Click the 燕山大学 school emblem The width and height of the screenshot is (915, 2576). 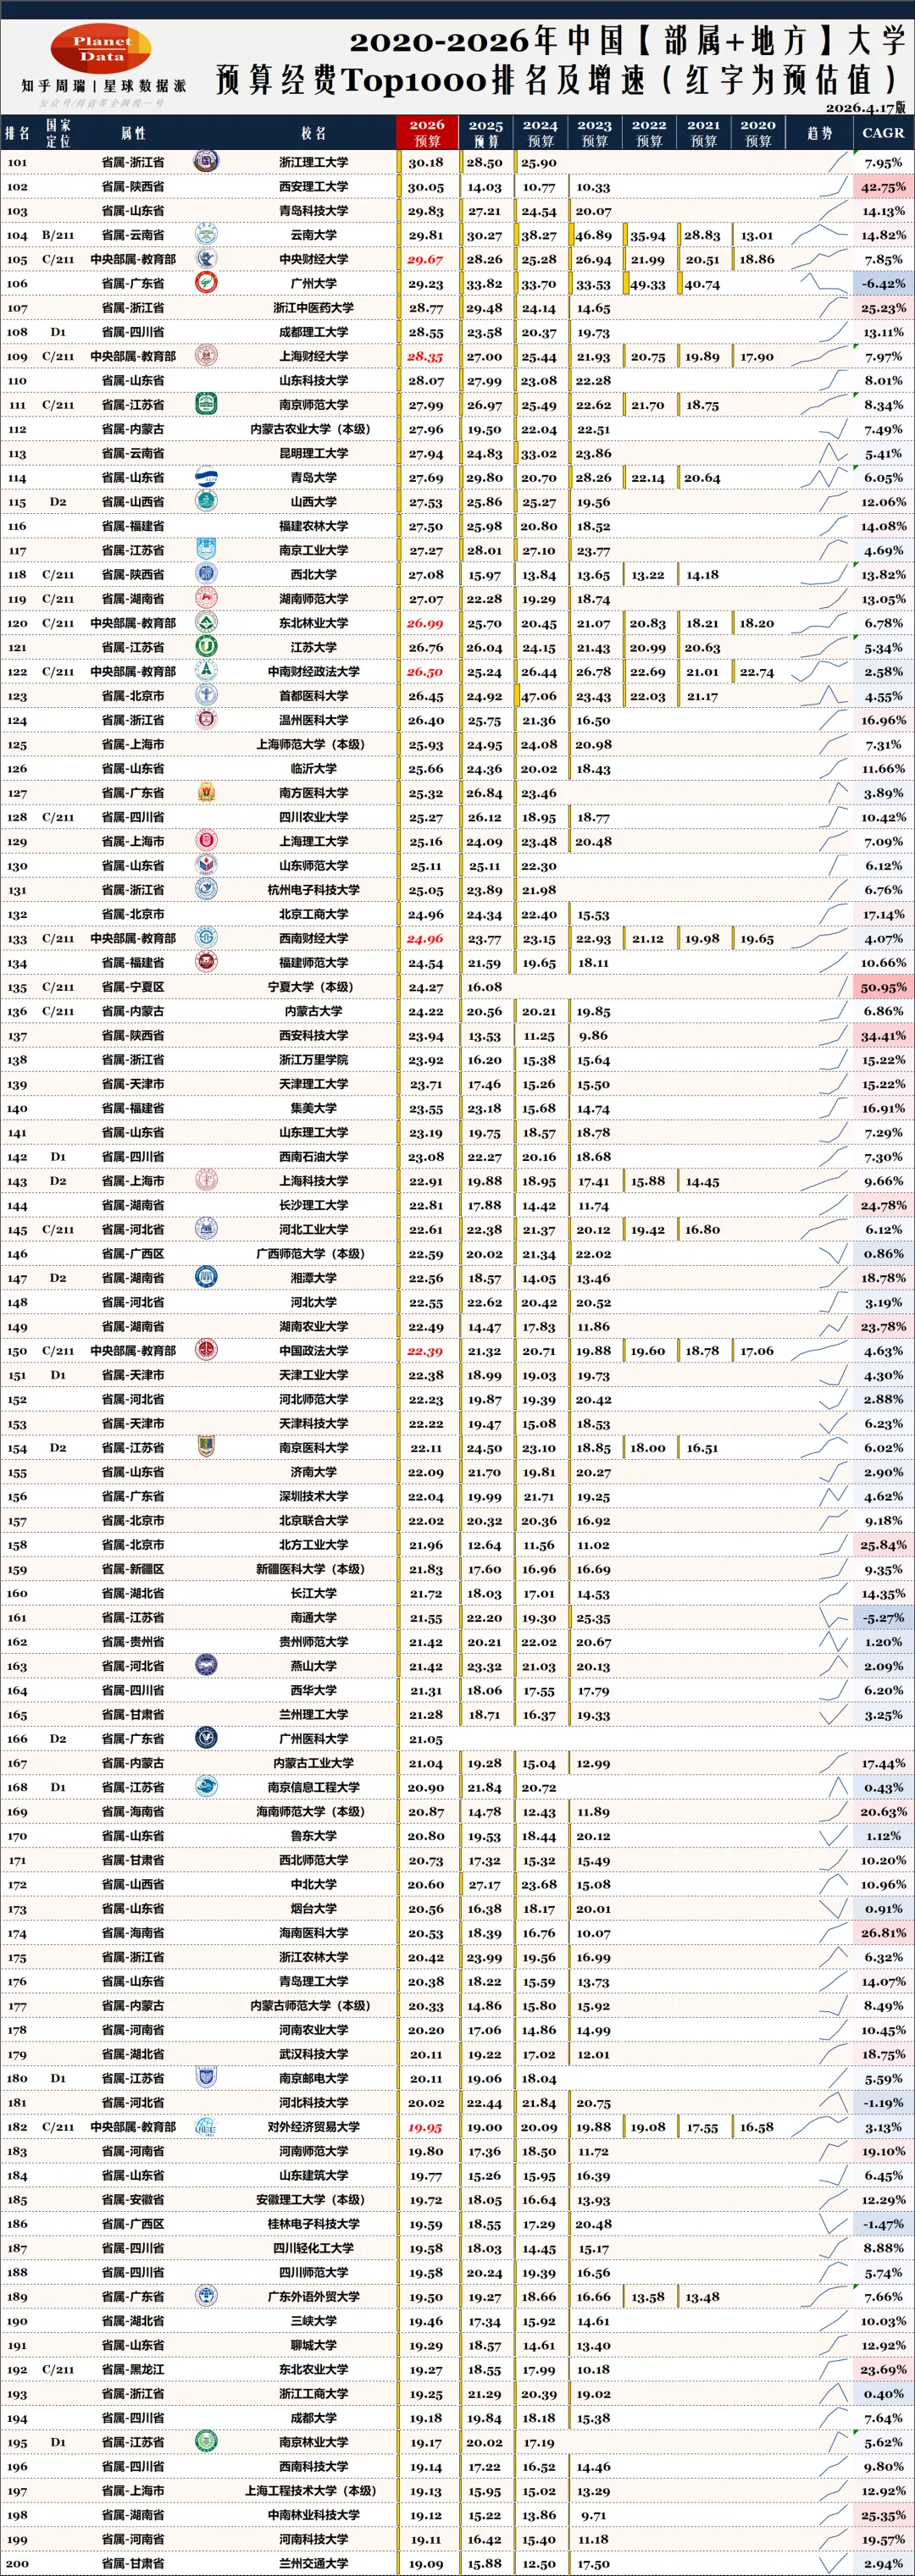[206, 1665]
